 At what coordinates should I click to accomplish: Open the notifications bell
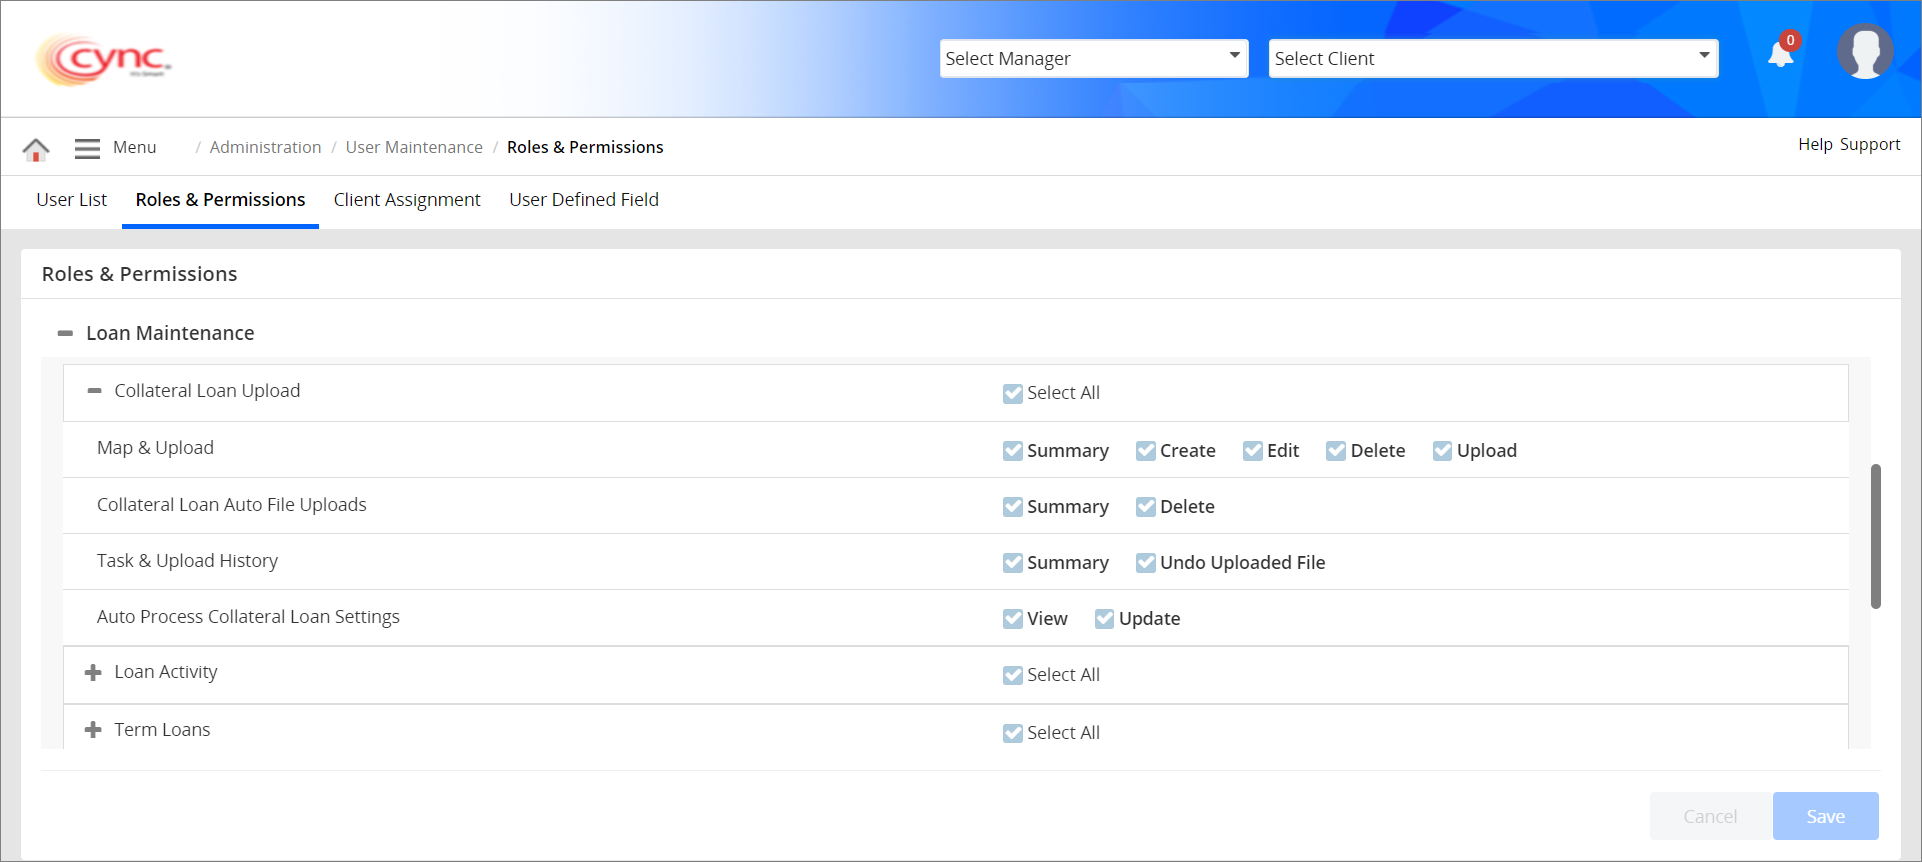click(x=1780, y=54)
